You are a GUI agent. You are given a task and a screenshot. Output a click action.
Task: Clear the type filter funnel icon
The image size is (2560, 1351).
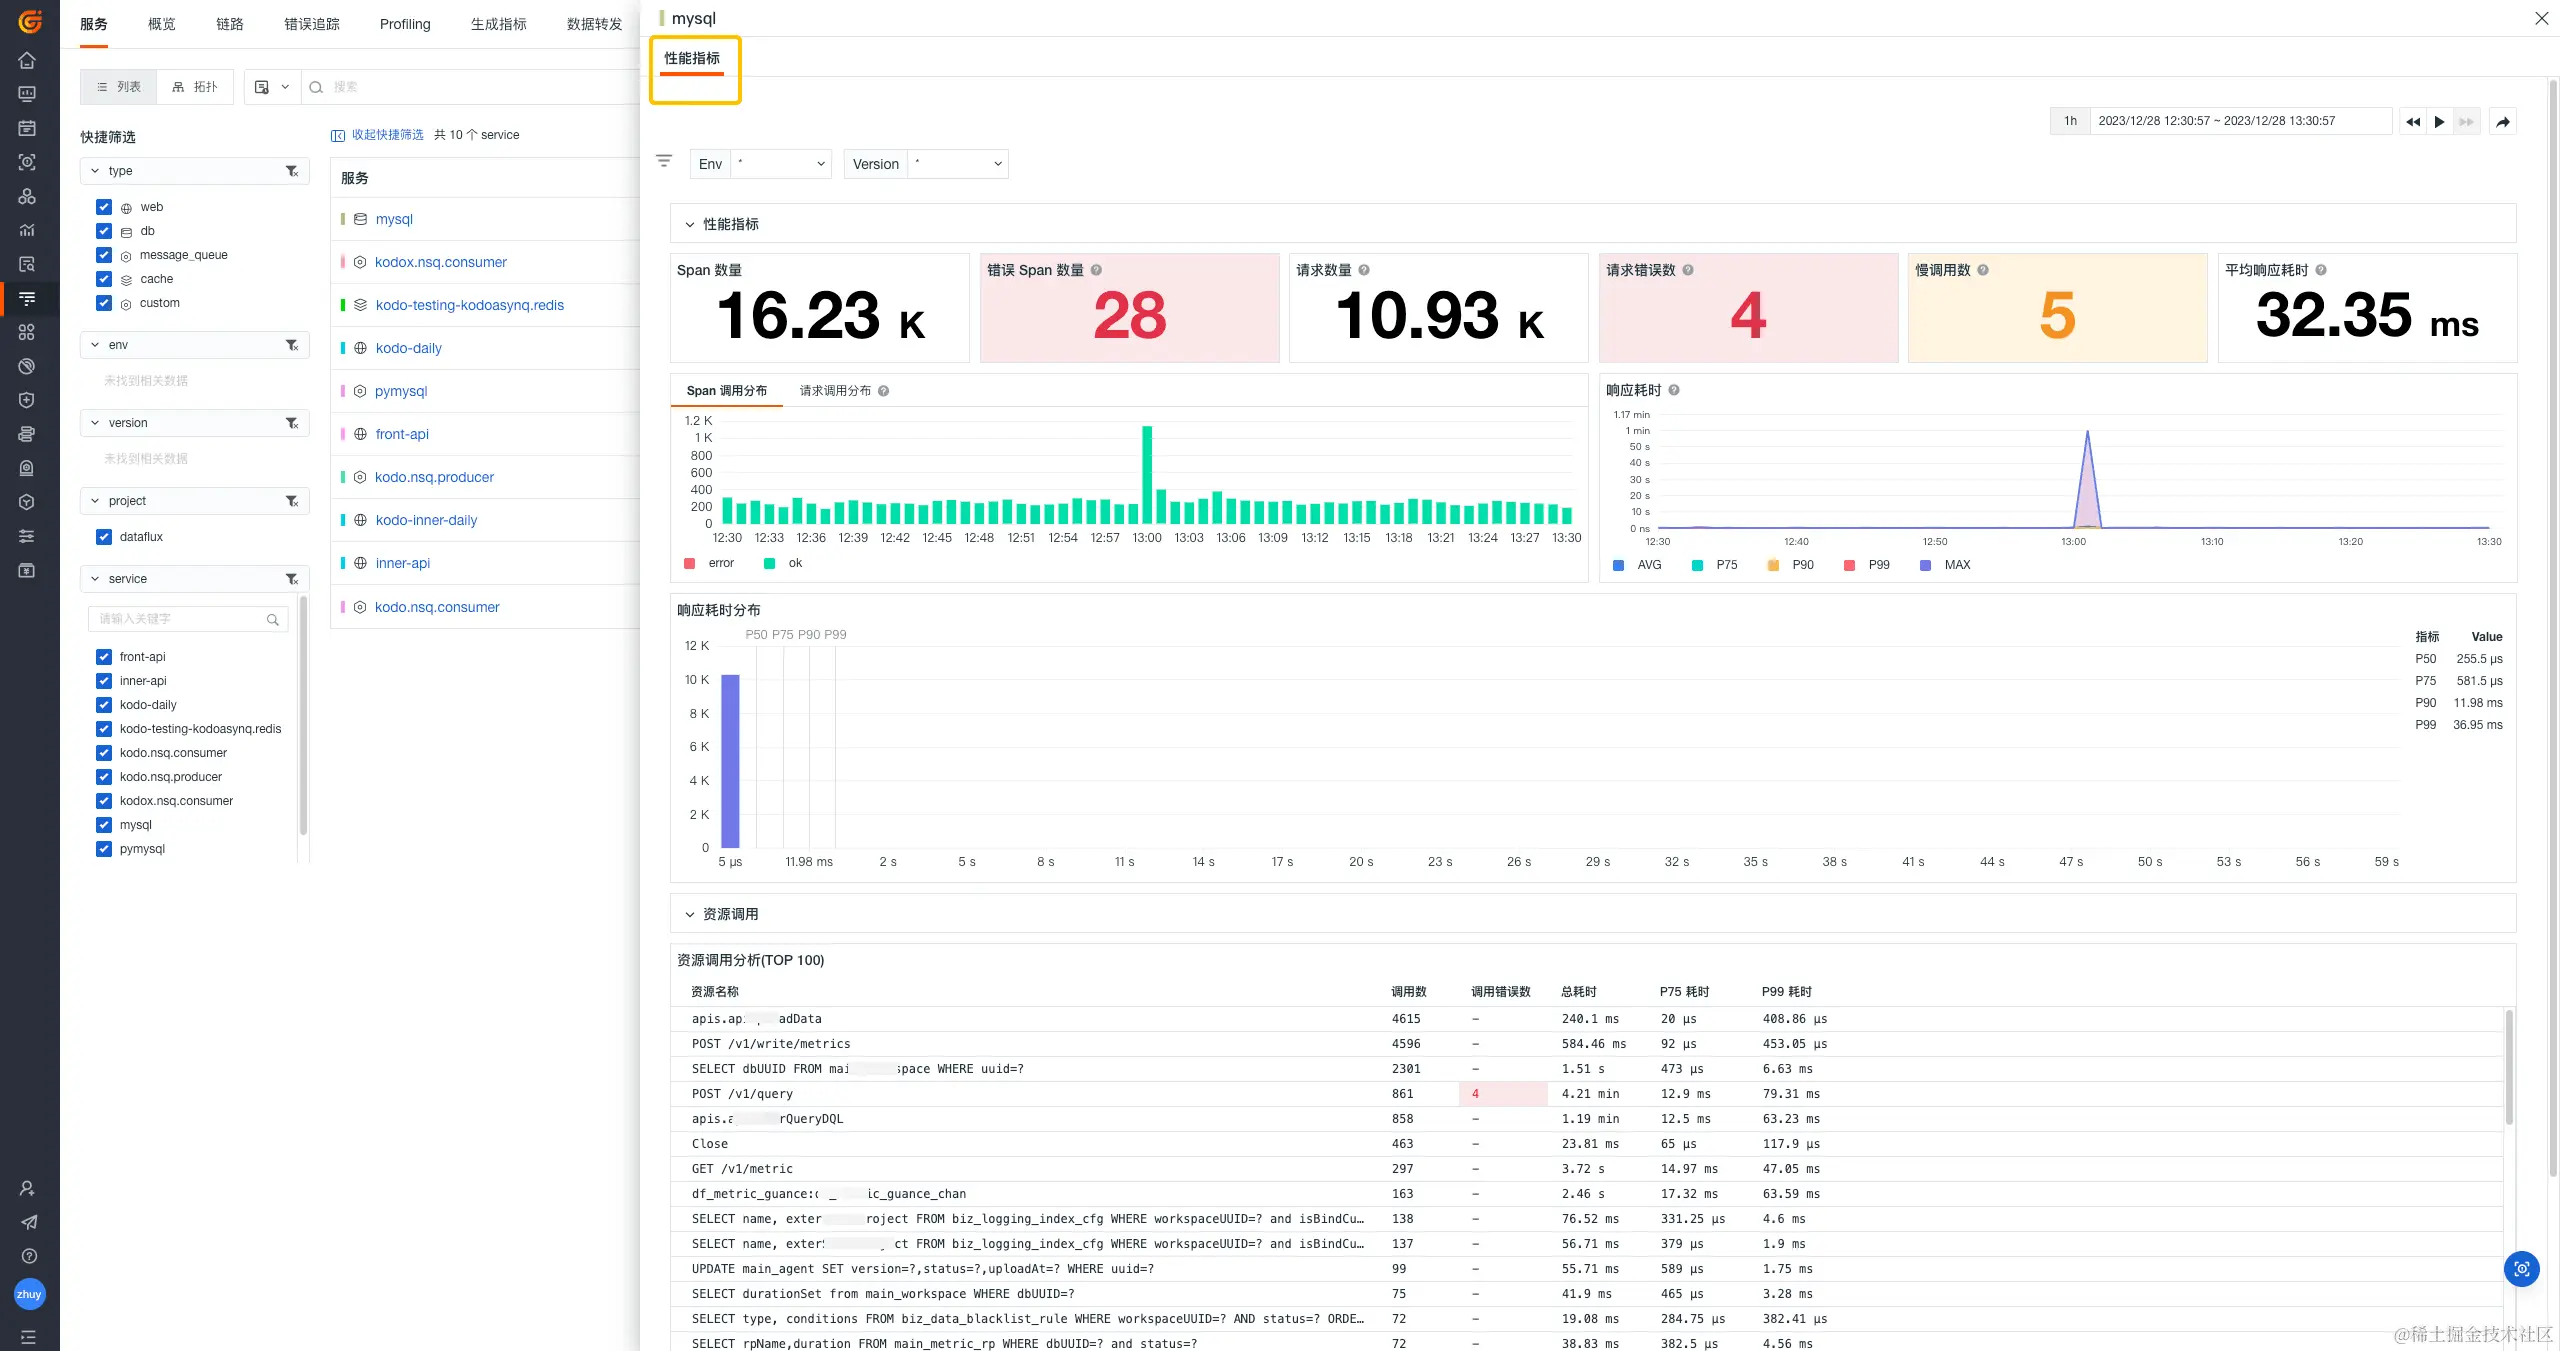coord(292,171)
